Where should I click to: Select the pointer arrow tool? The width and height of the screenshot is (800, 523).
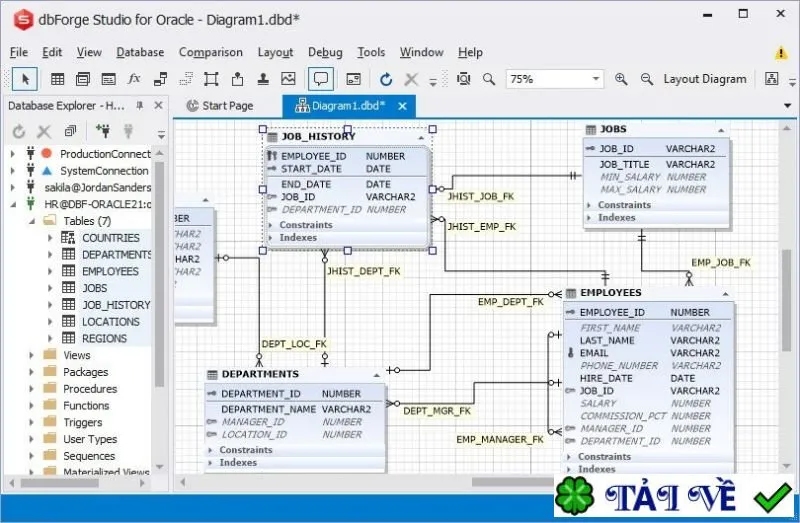click(x=25, y=79)
